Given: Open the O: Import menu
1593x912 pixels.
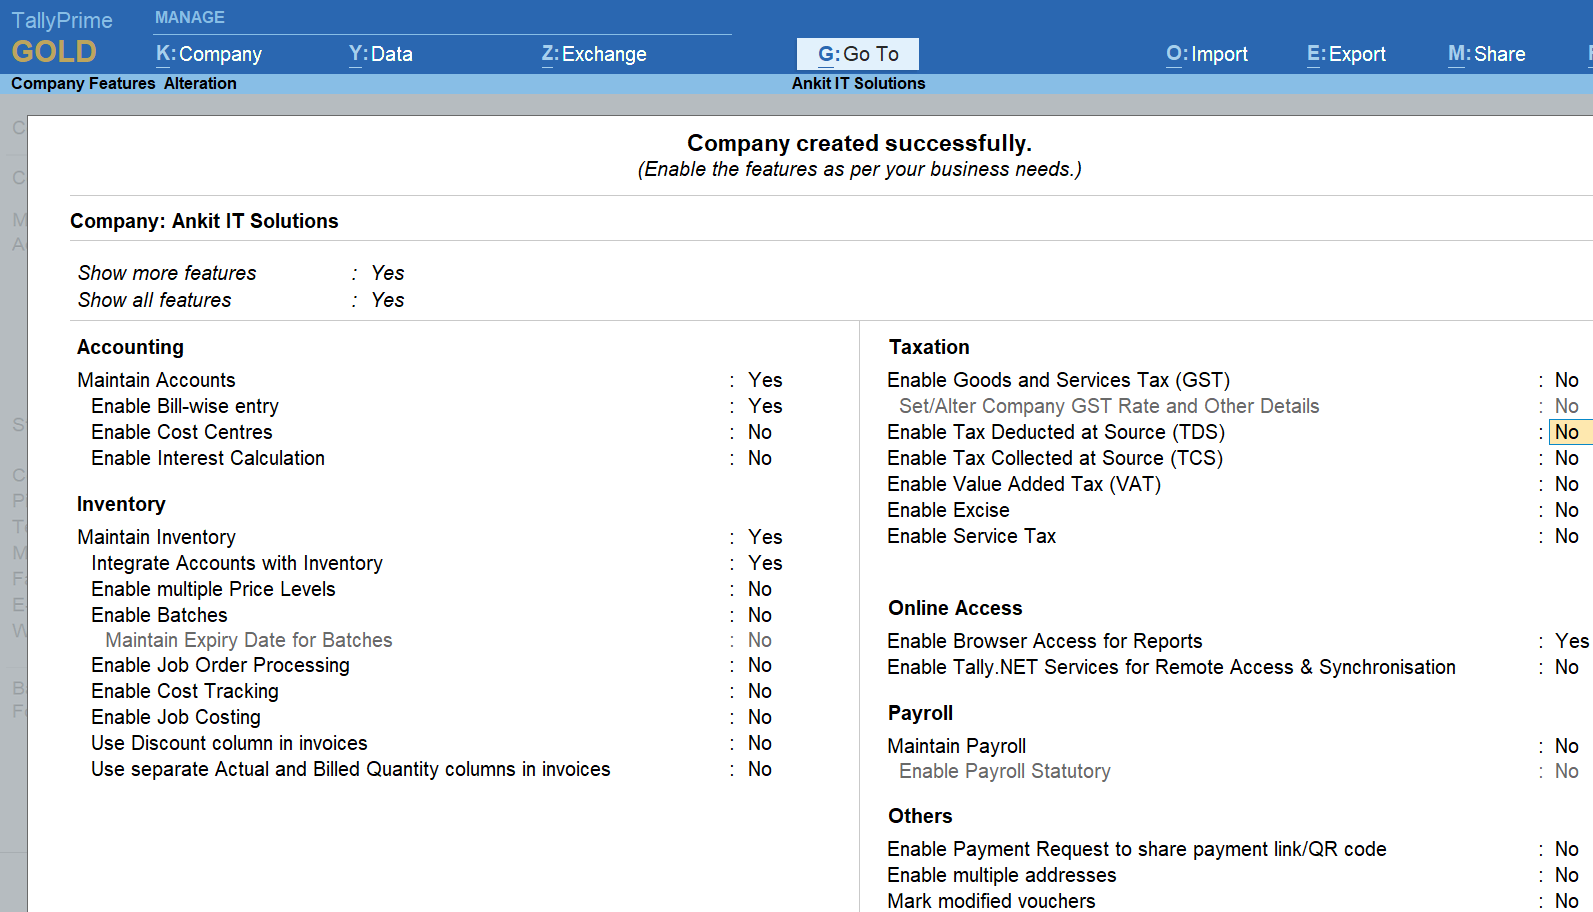Looking at the screenshot, I should (1206, 54).
